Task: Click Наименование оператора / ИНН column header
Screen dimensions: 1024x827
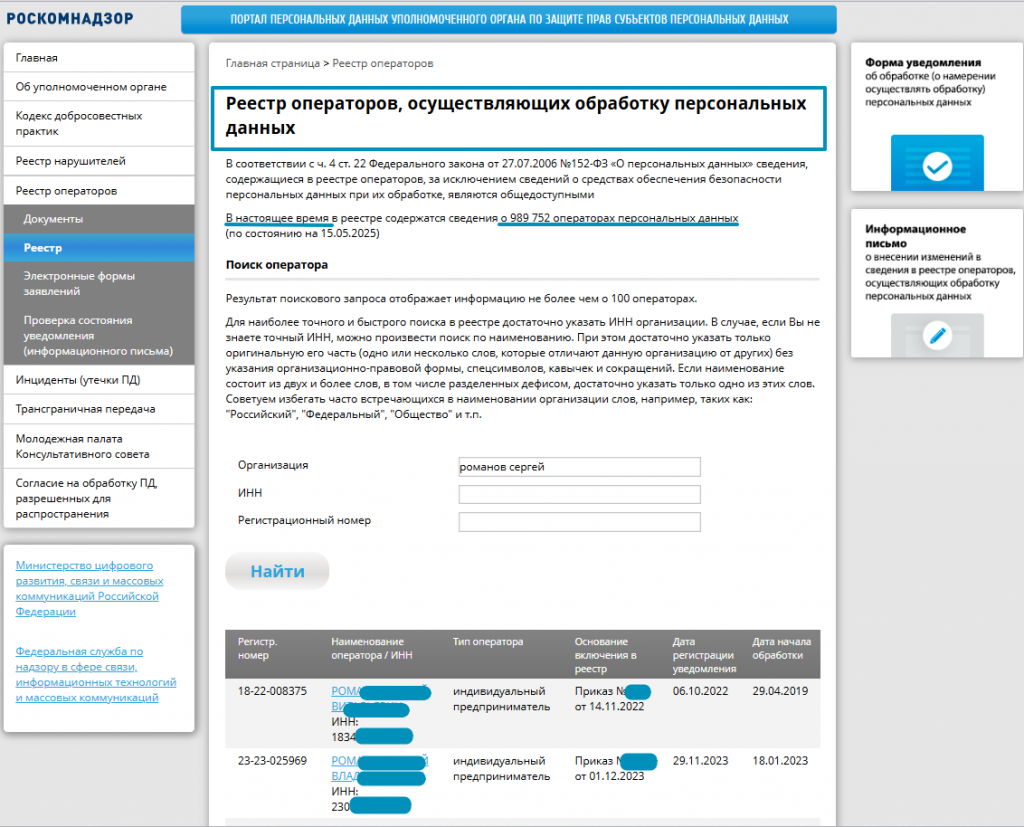Action: coord(372,649)
